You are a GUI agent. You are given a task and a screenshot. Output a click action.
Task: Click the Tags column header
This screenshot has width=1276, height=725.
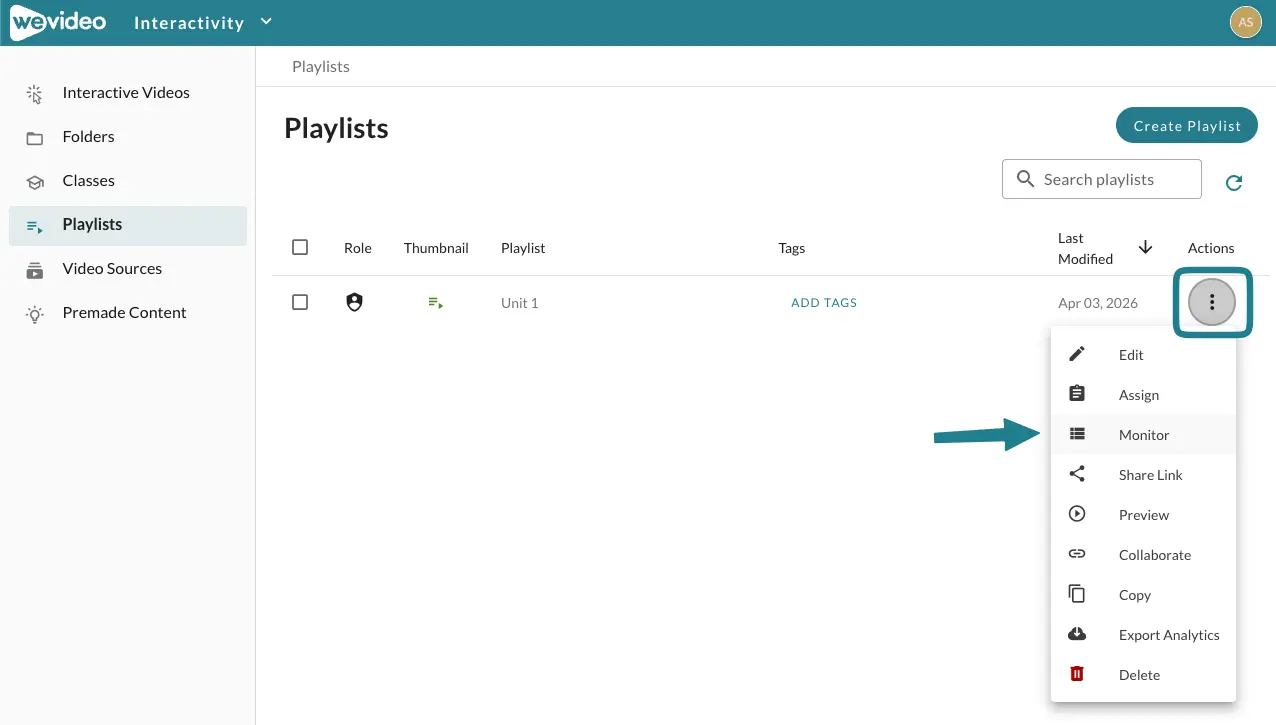(792, 248)
